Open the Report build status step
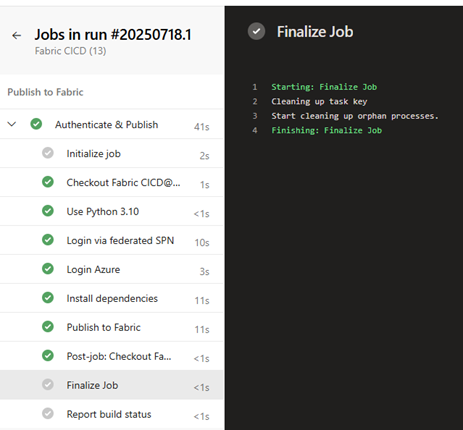463x430 pixels. [x=111, y=414]
